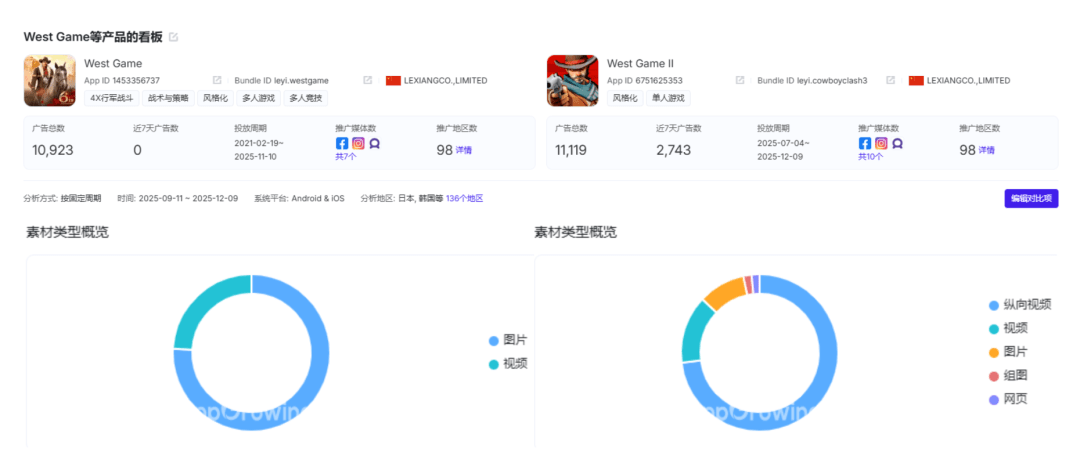Click the 风格化 tag under West Game II
The height and width of the screenshot is (470, 1080).
pos(625,98)
